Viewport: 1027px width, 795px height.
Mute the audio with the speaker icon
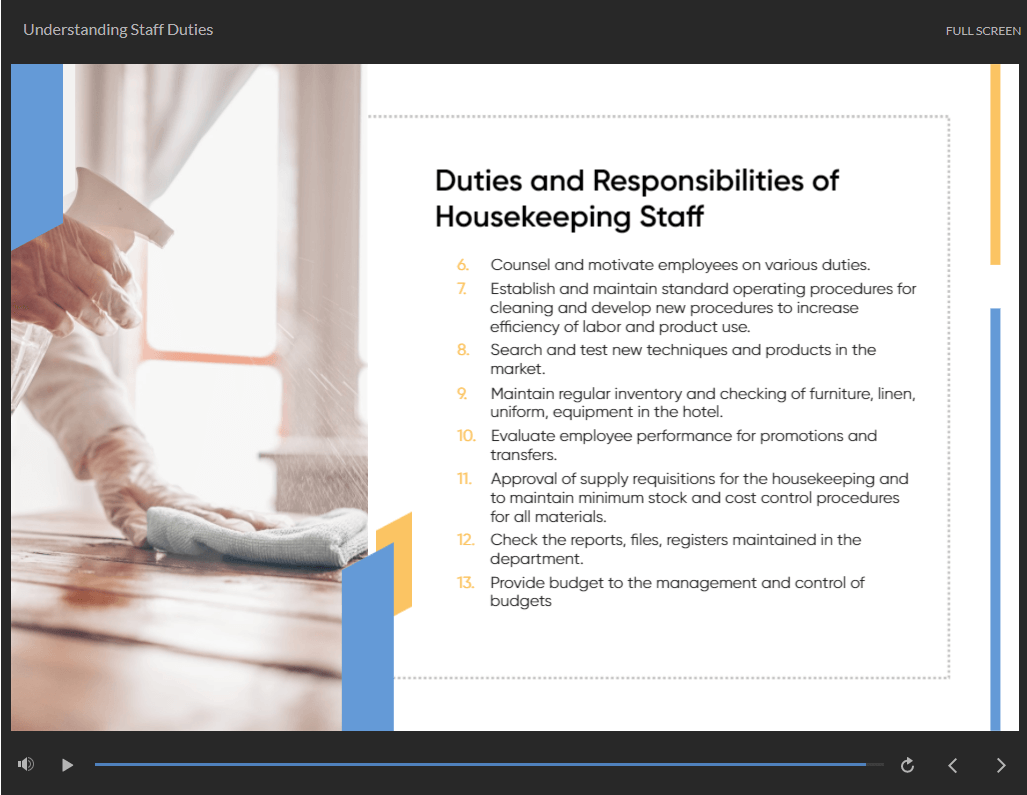26,764
